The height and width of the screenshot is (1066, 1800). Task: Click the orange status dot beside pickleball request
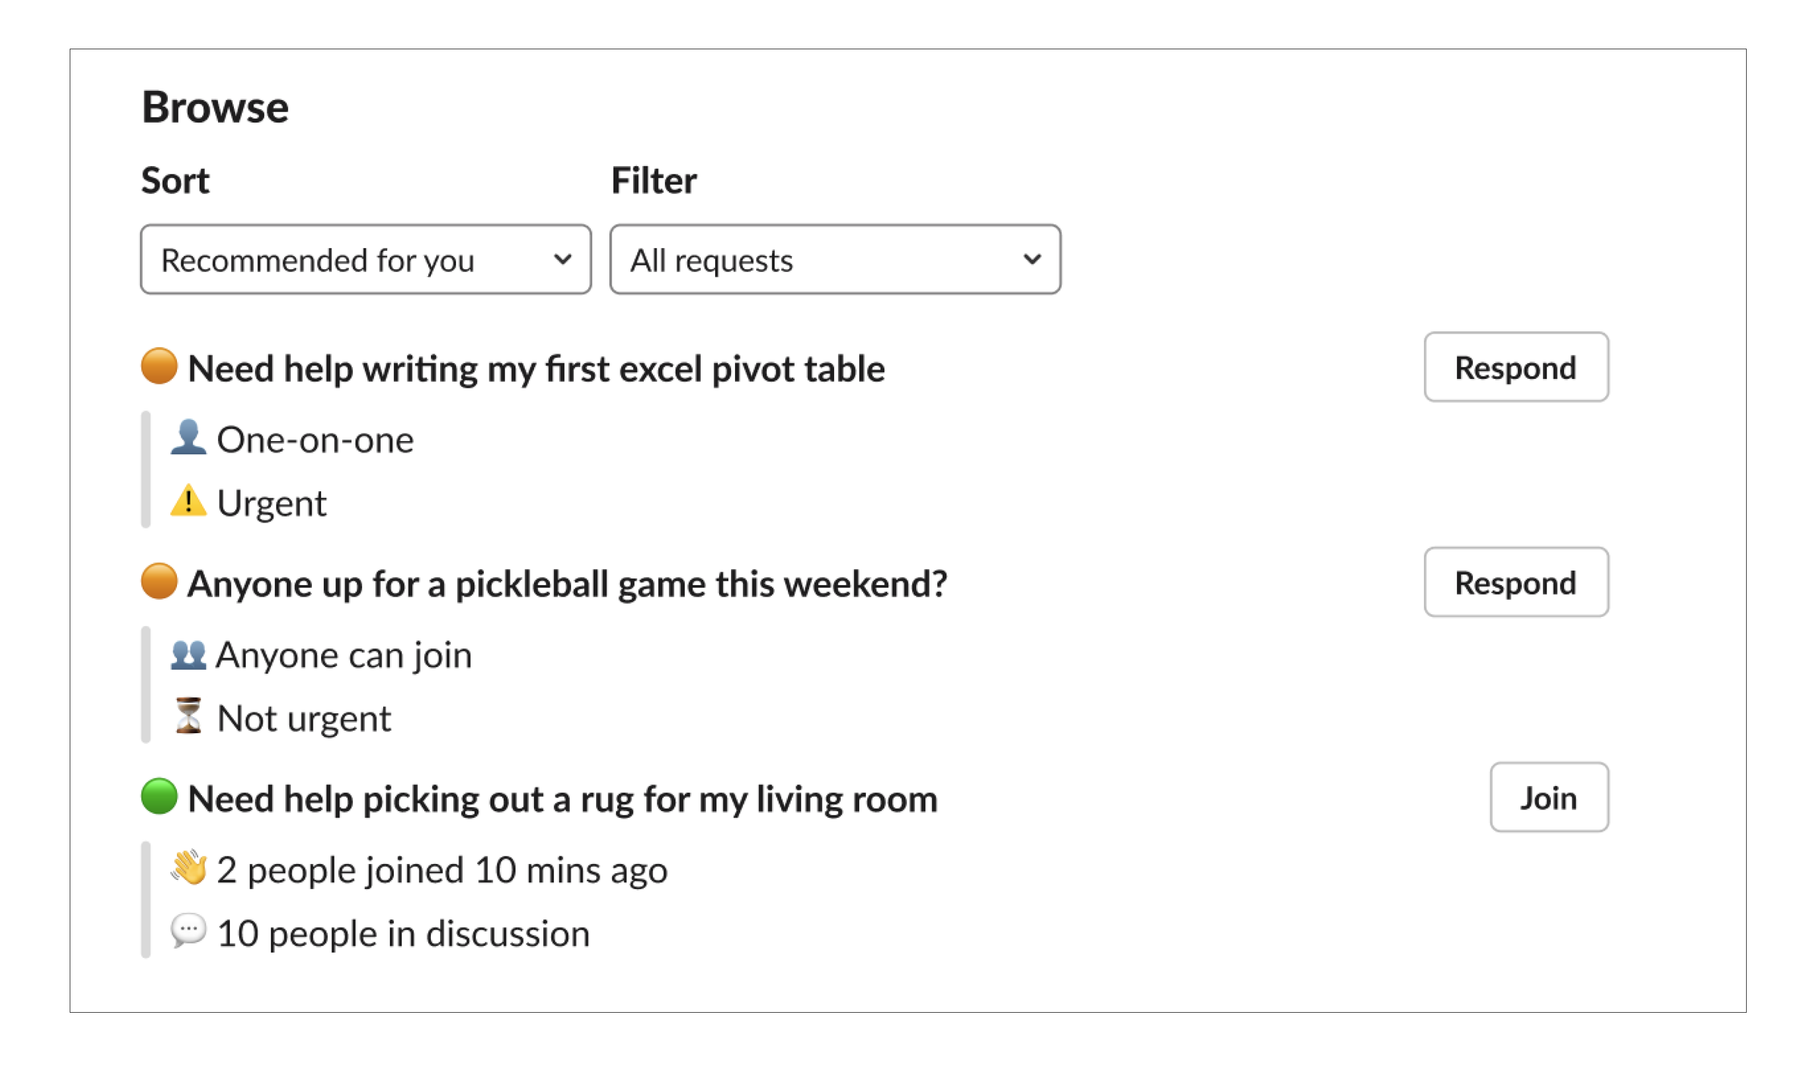click(159, 581)
